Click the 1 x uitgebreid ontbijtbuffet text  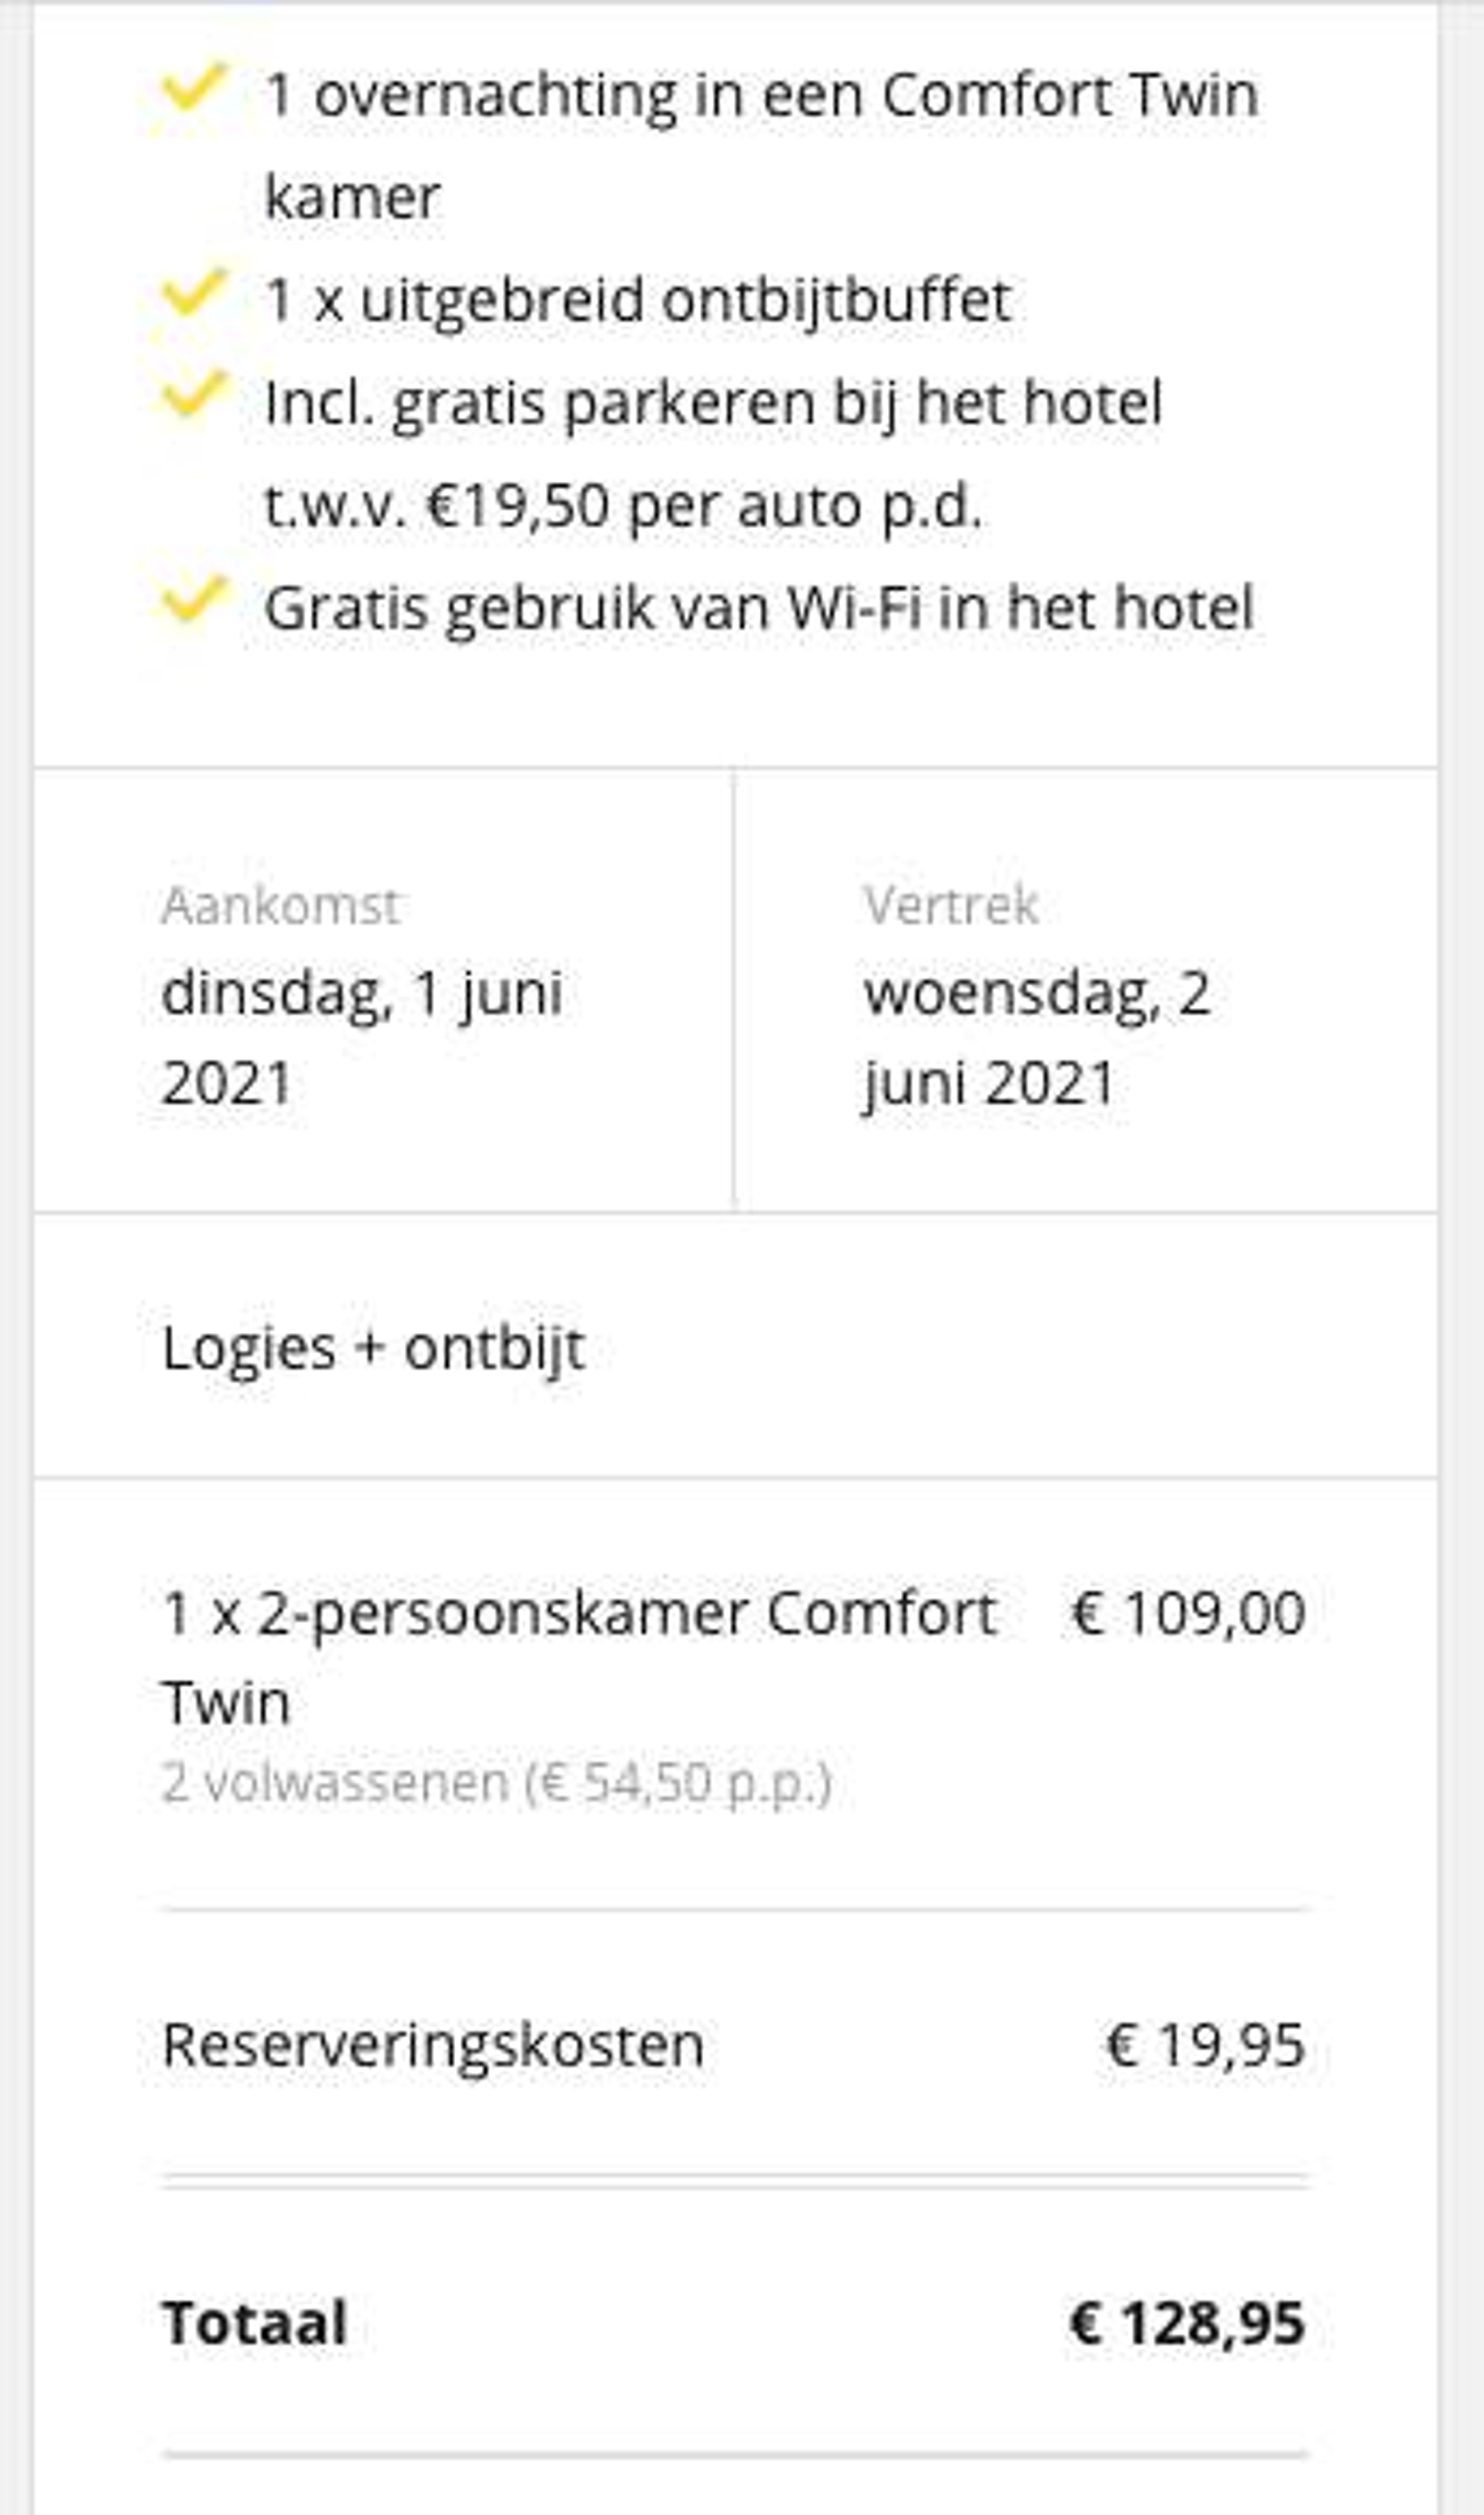point(638,300)
